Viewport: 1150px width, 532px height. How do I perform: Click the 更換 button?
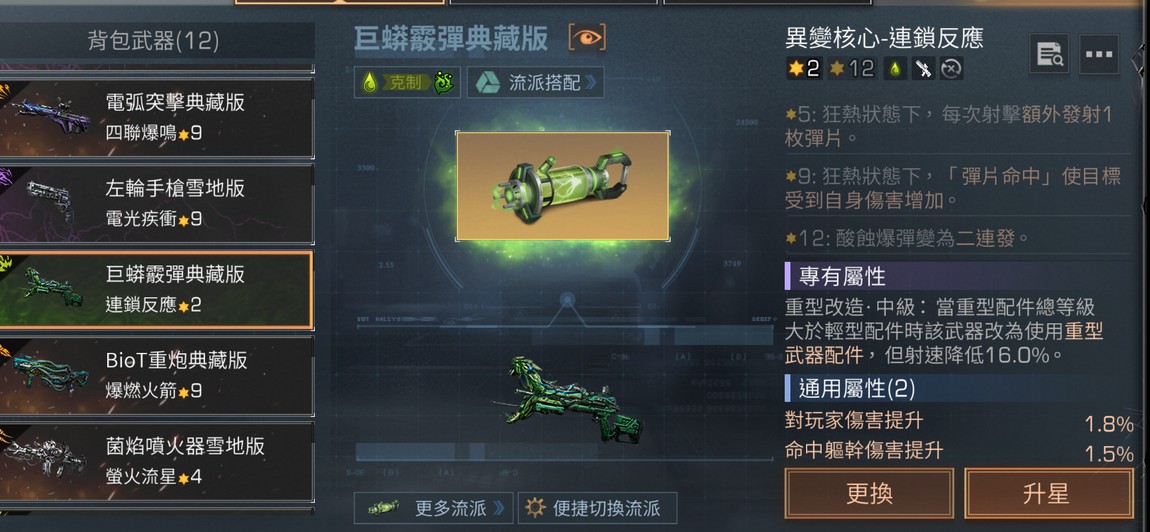coord(869,493)
